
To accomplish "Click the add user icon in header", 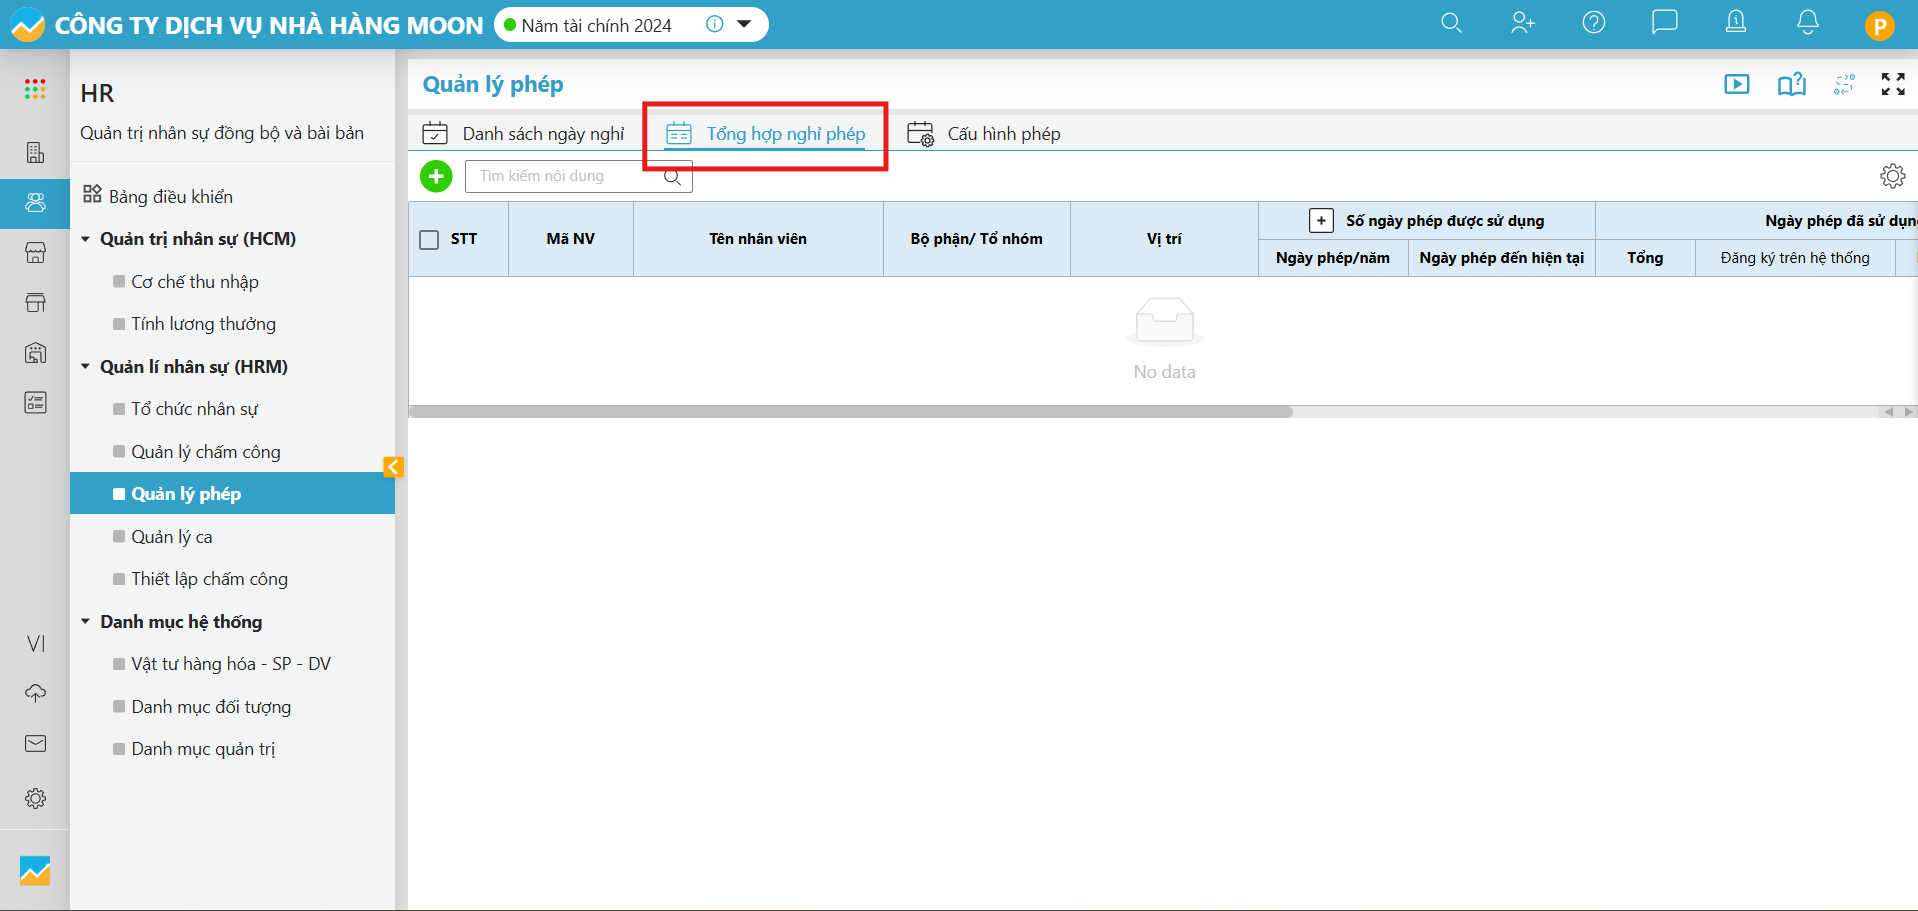I will pos(1522,23).
